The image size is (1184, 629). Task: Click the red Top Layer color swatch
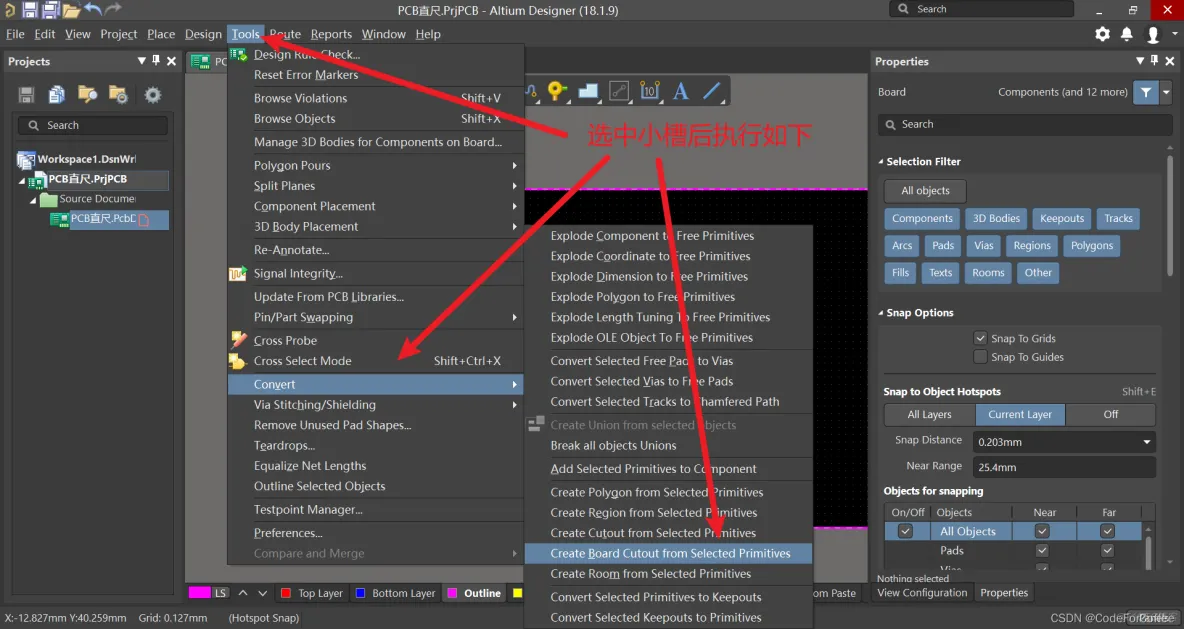click(x=285, y=593)
